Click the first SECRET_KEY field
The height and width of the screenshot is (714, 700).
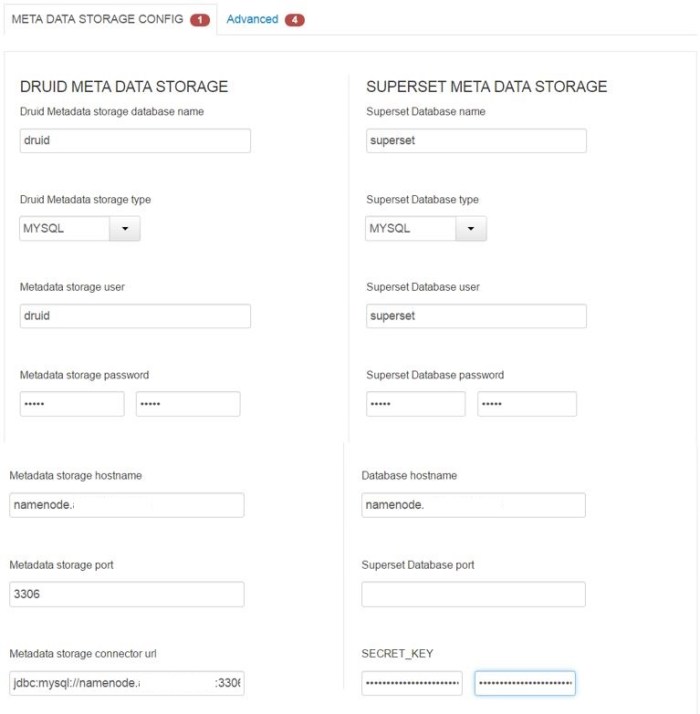click(x=412, y=683)
